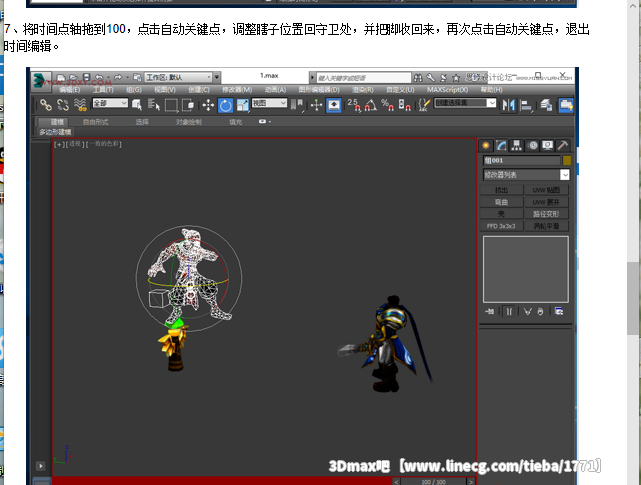Open the Group (G) menu
This screenshot has width=641, height=485.
(134, 90)
